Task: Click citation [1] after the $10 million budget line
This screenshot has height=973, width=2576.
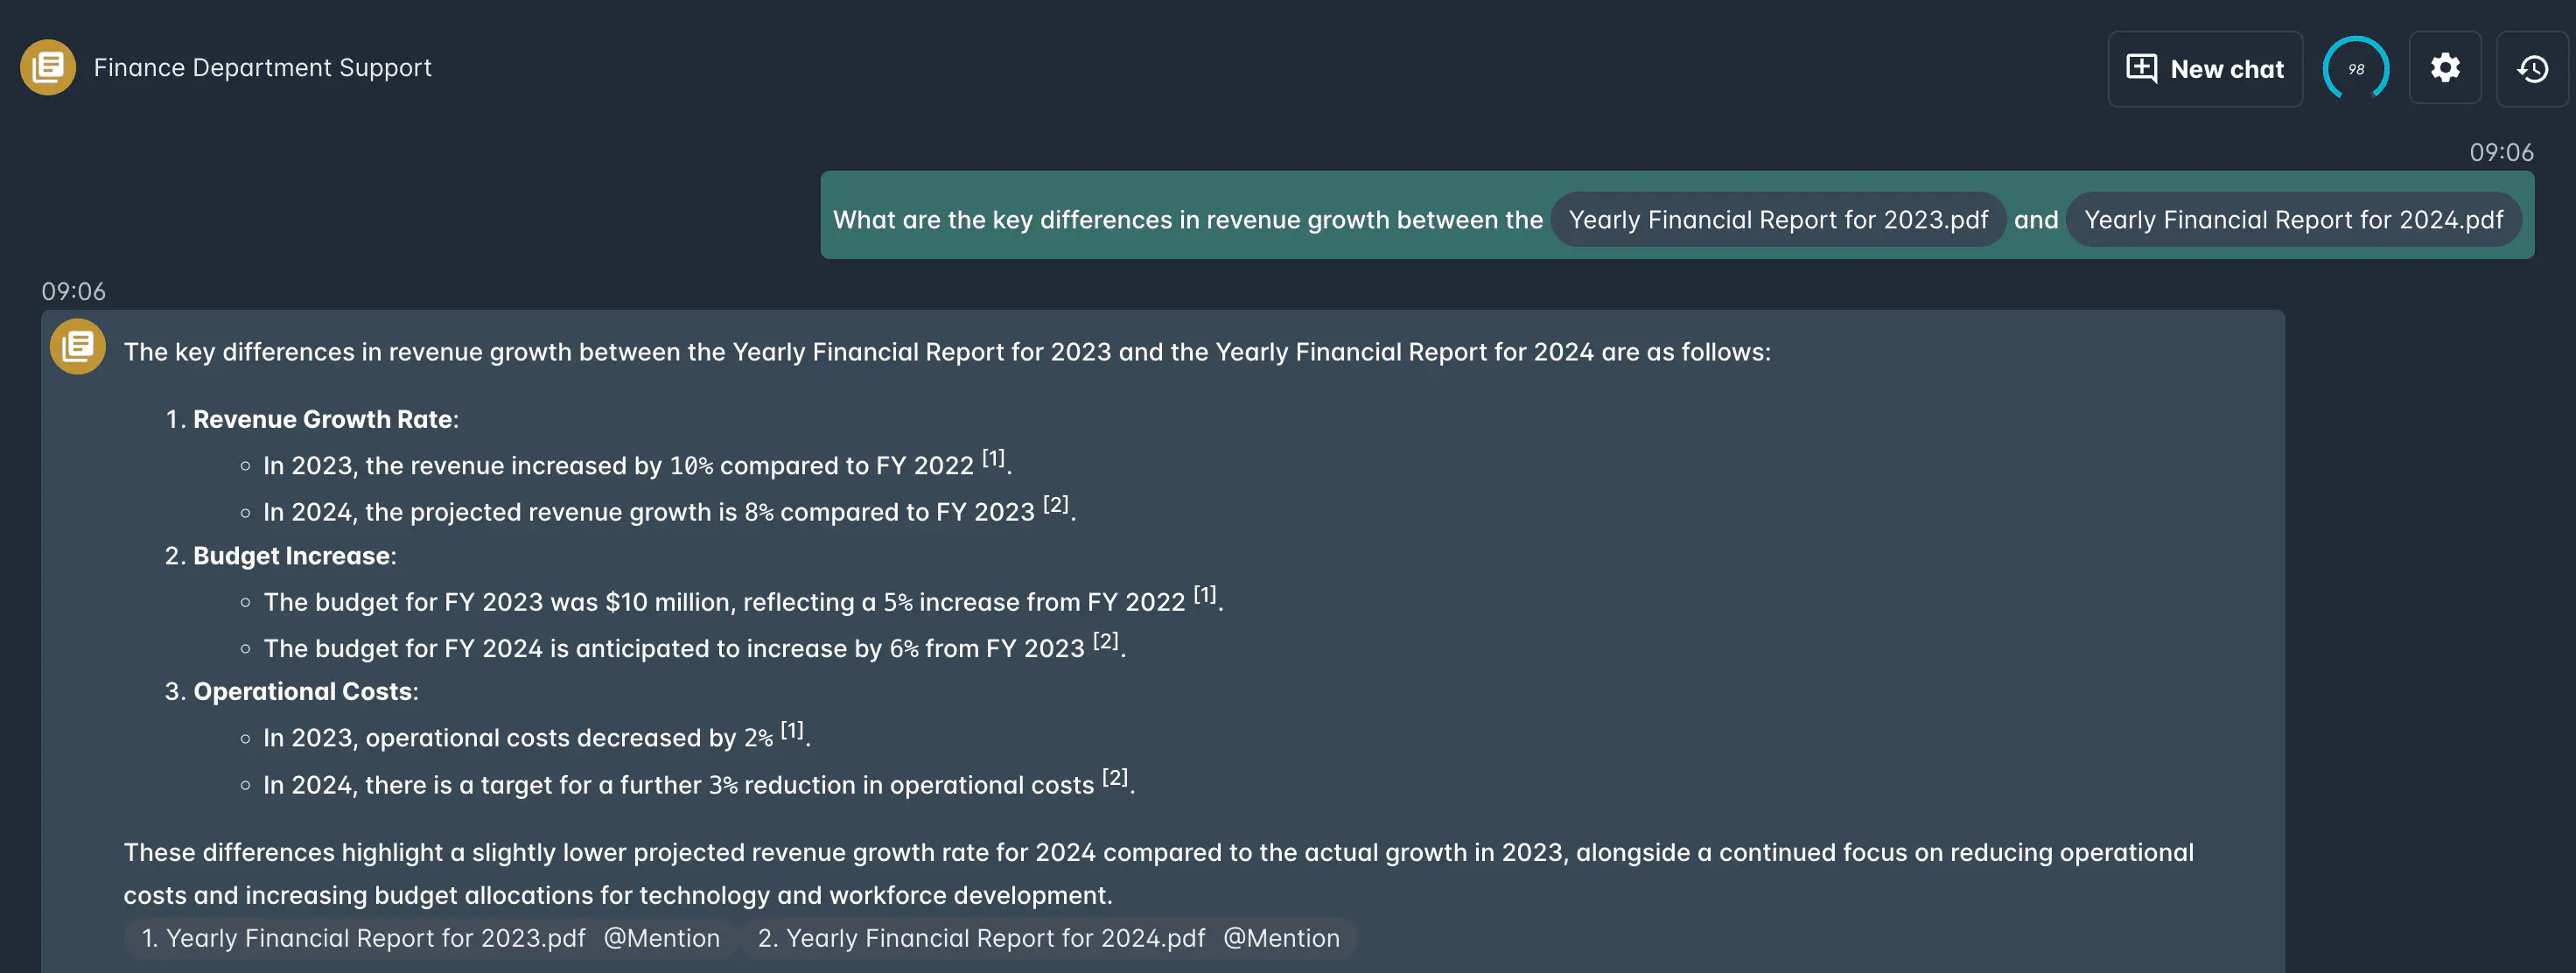Action: coord(1205,594)
